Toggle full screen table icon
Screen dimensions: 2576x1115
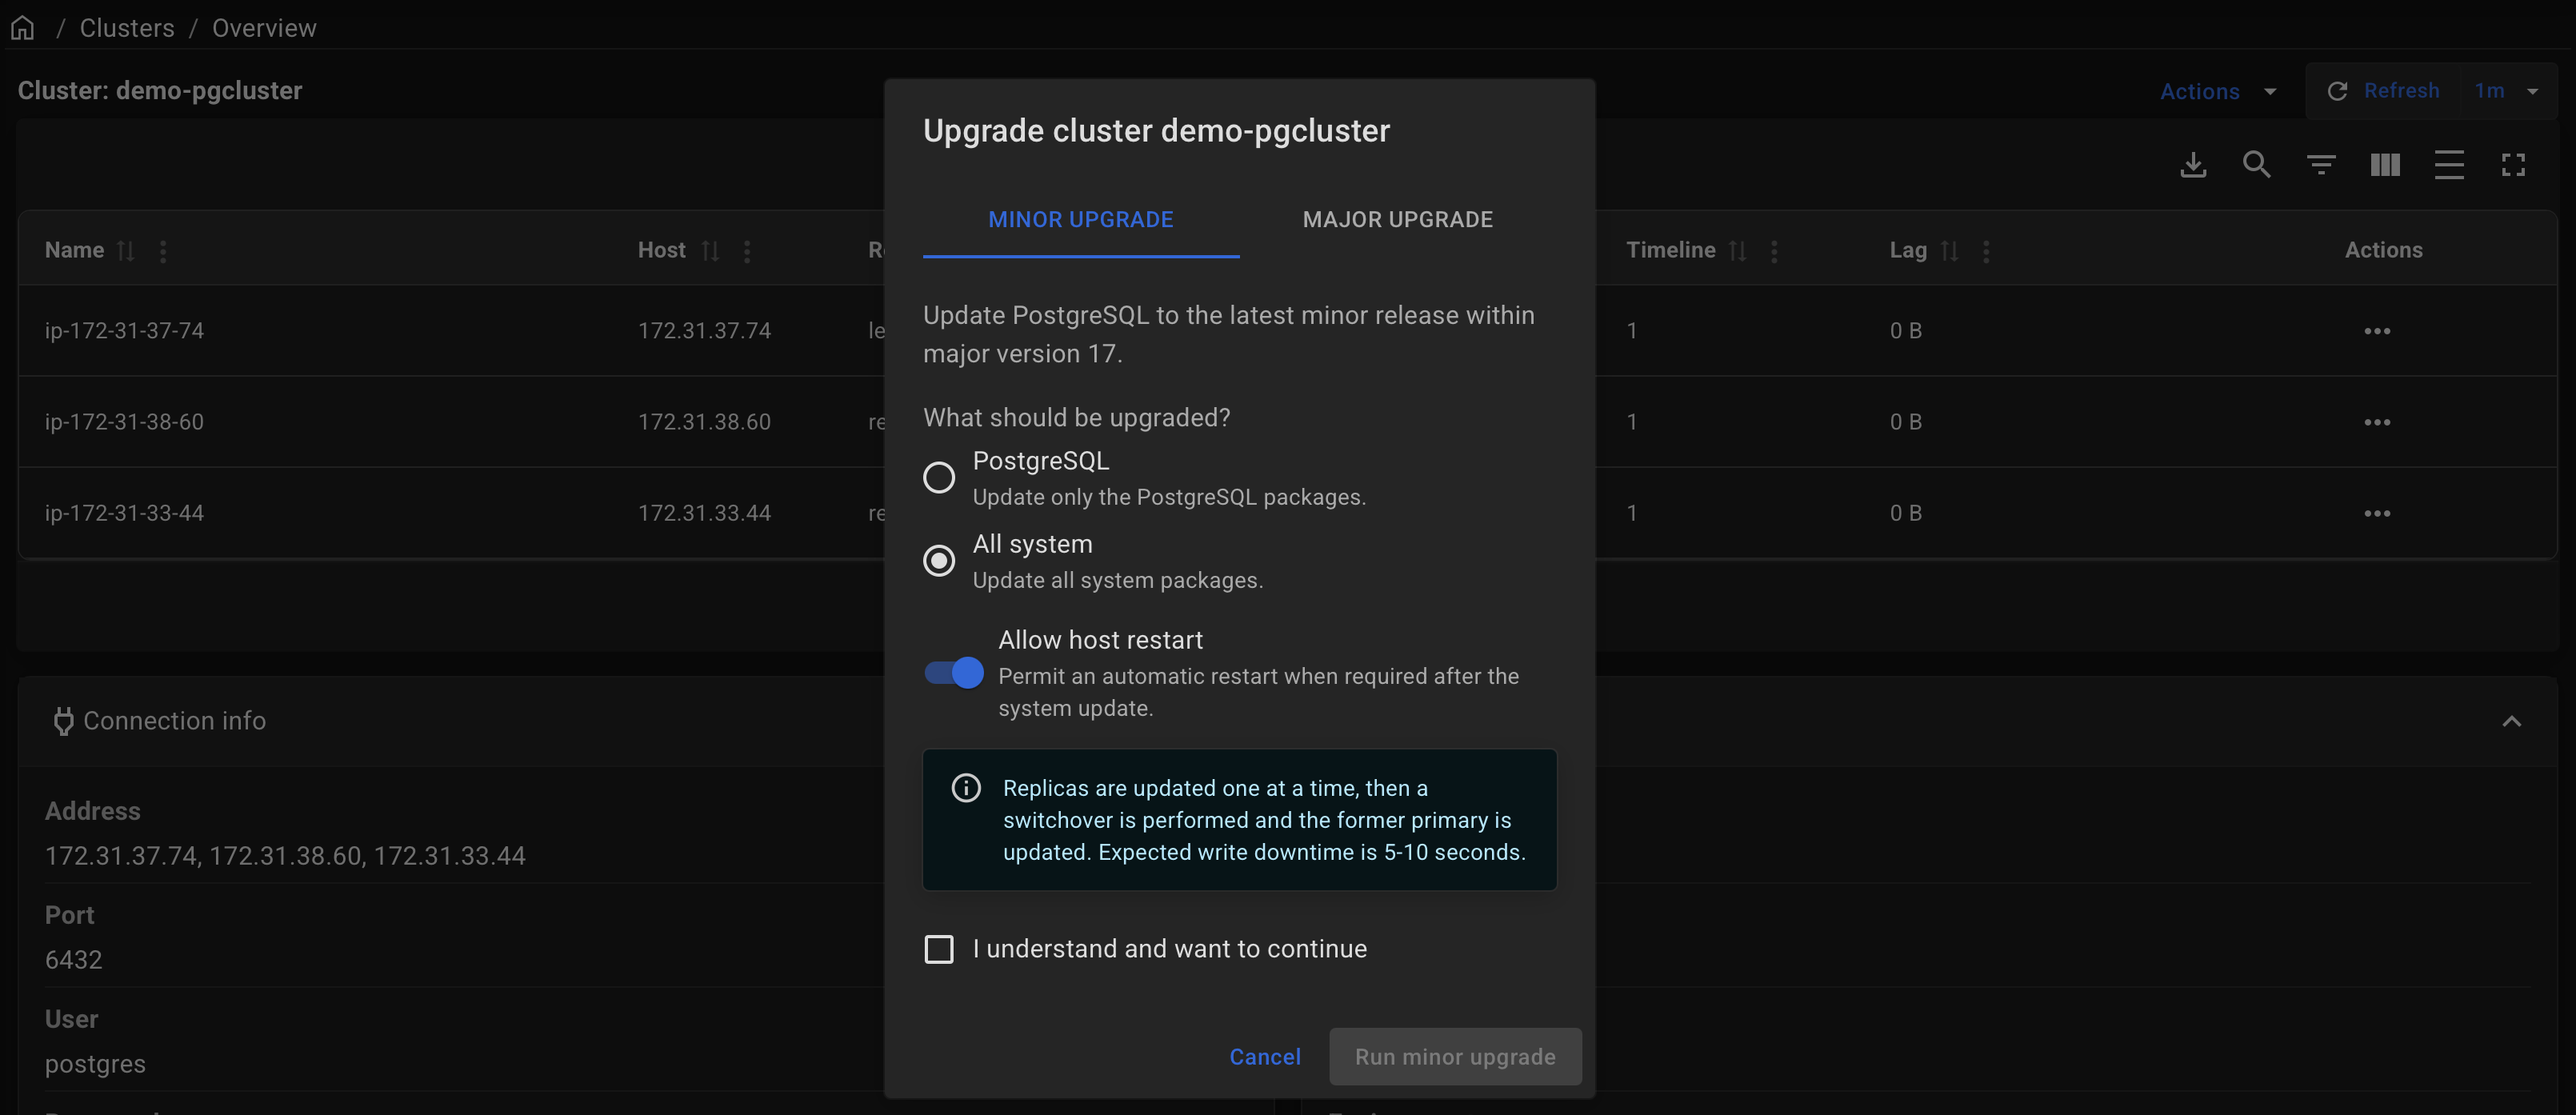click(2513, 164)
